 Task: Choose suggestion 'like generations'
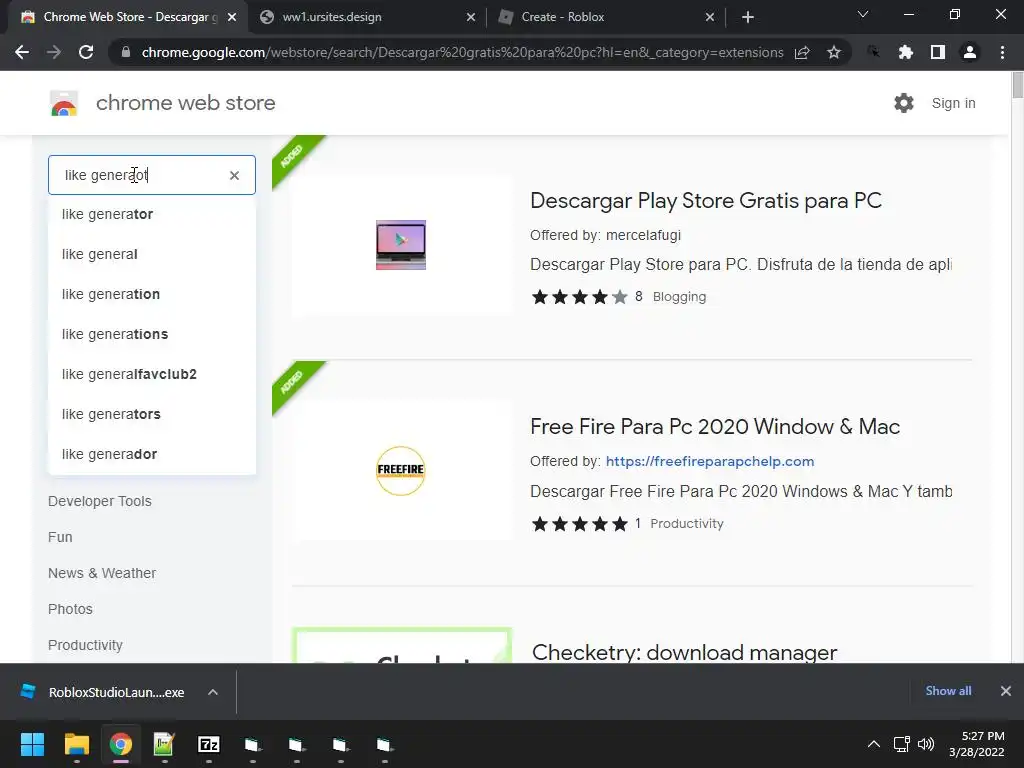pos(152,334)
